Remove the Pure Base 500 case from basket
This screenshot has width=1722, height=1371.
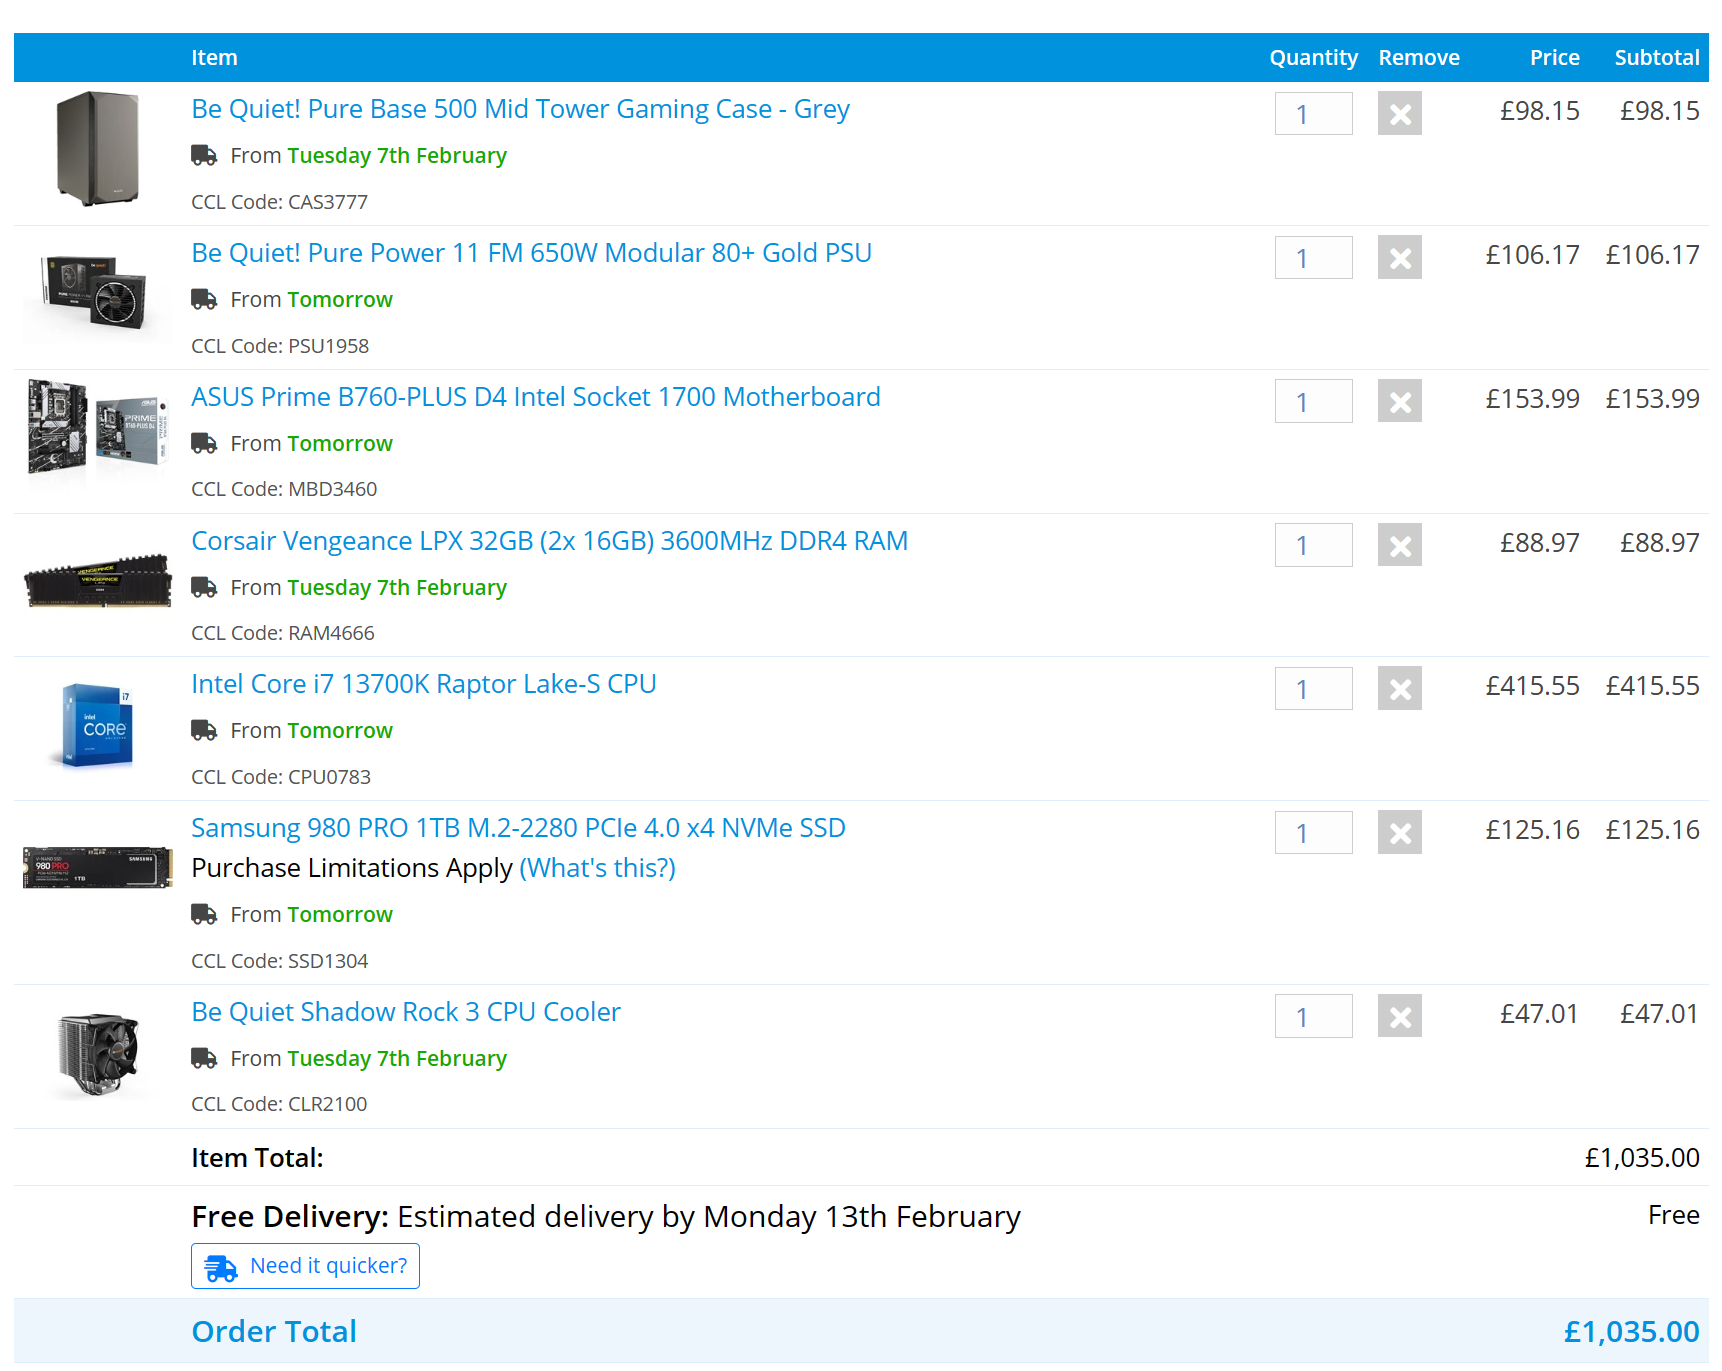pyautogui.click(x=1399, y=114)
